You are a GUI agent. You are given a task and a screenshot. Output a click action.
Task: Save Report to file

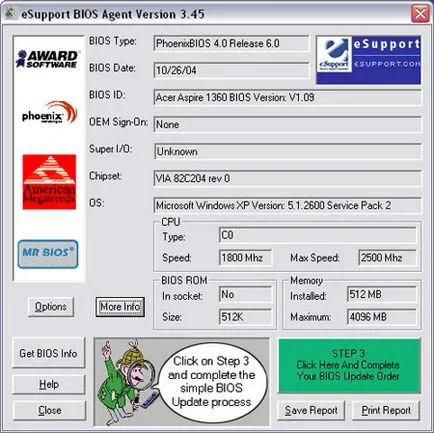(311, 410)
